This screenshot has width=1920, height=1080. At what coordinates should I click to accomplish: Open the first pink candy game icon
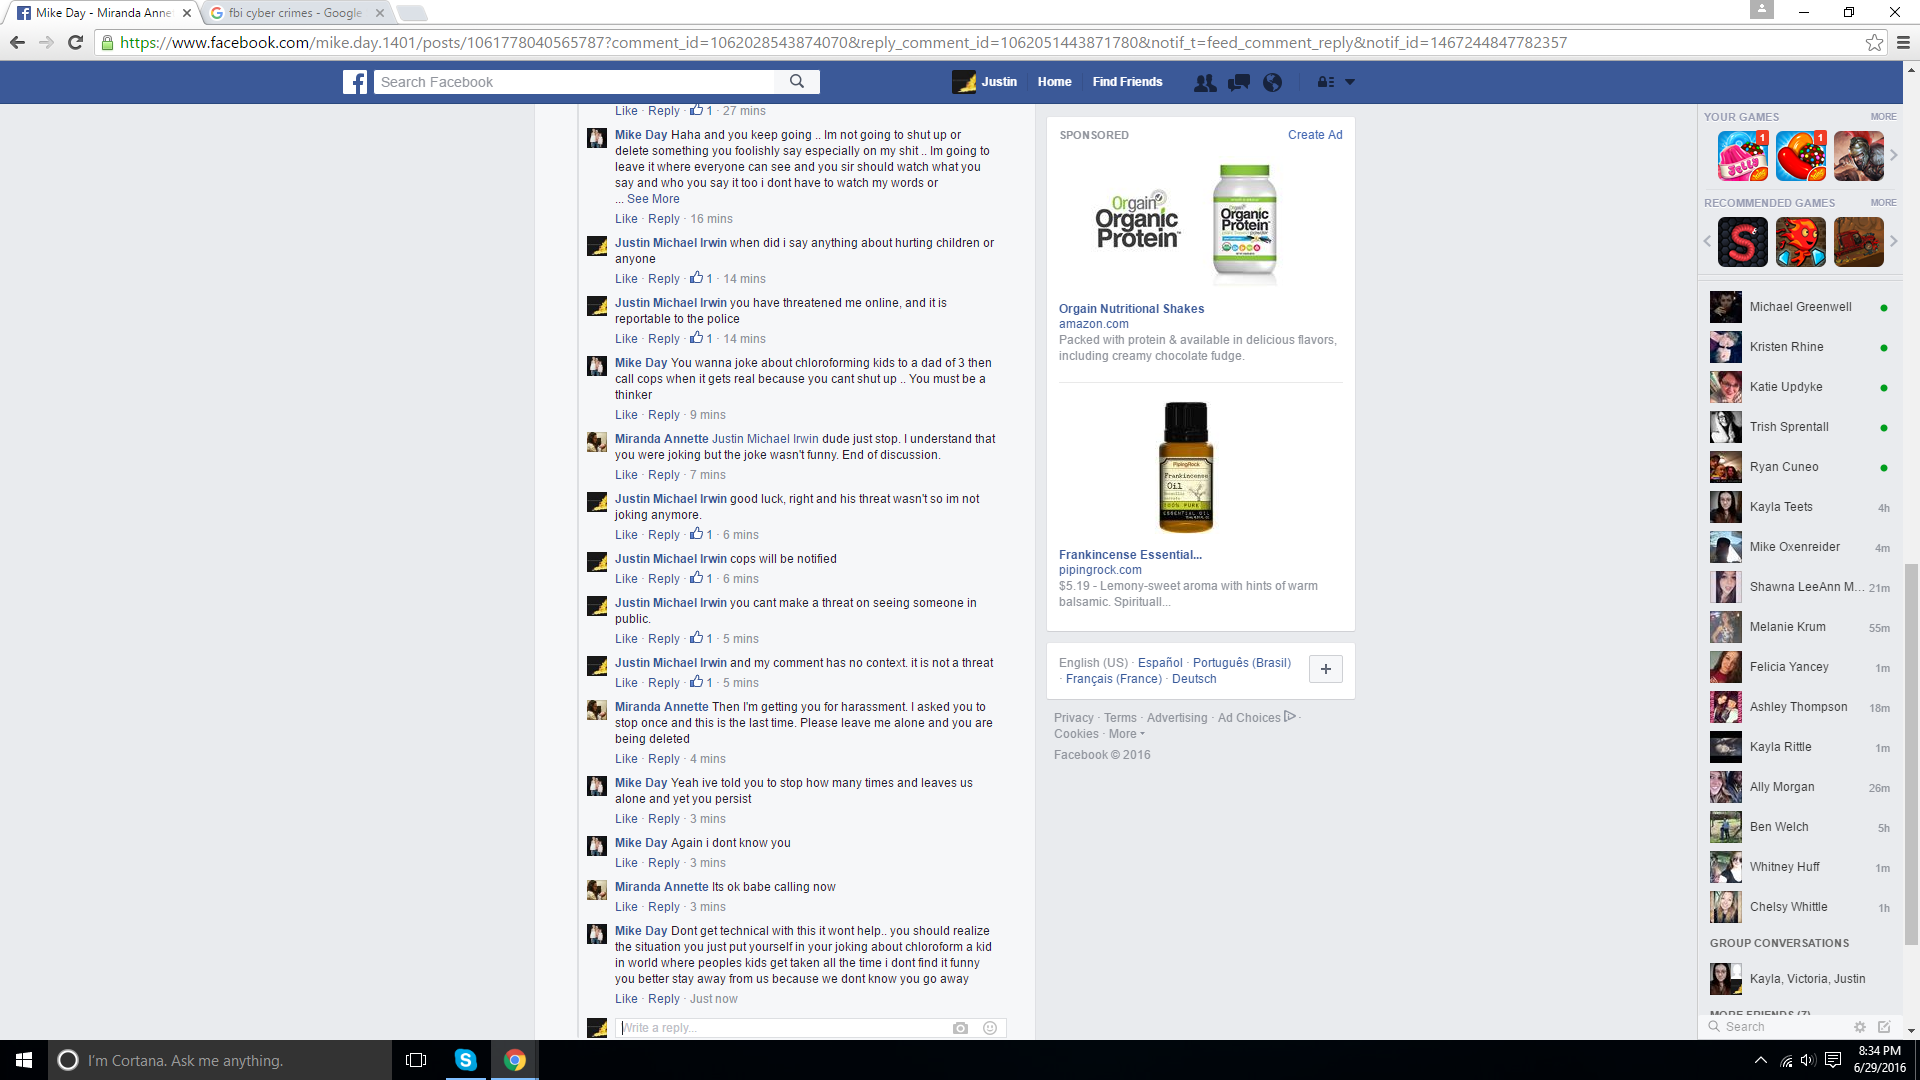(1742, 156)
